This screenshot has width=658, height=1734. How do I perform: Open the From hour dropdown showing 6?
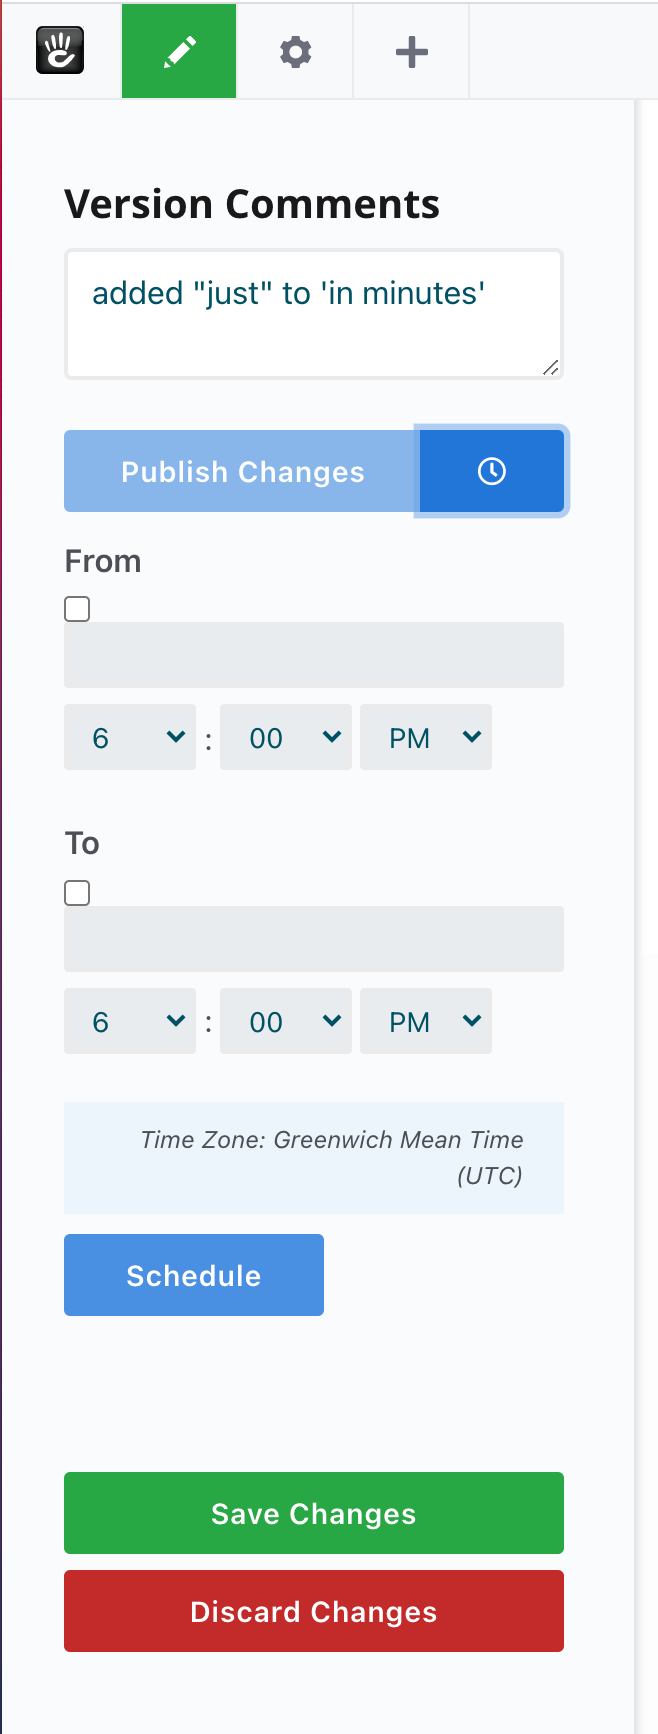(129, 737)
